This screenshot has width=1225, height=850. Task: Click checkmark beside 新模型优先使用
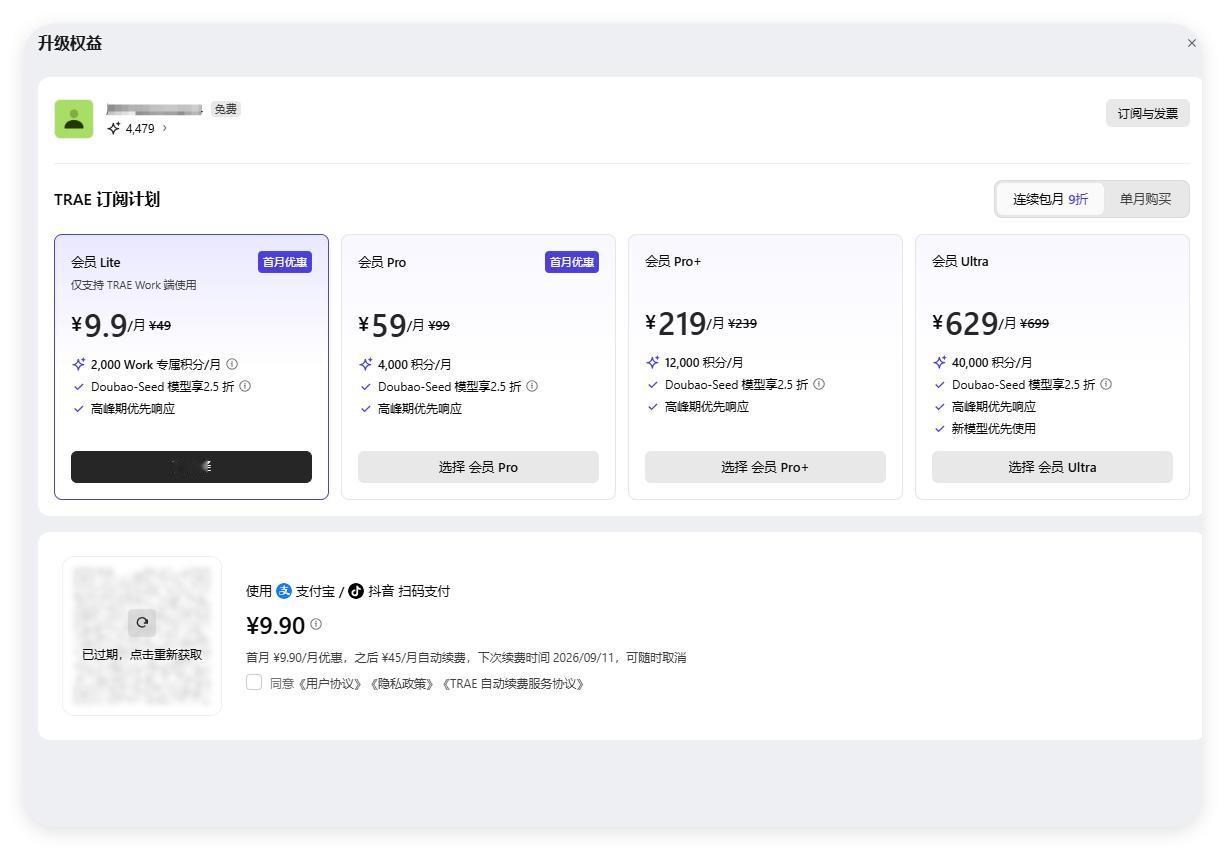pos(940,428)
